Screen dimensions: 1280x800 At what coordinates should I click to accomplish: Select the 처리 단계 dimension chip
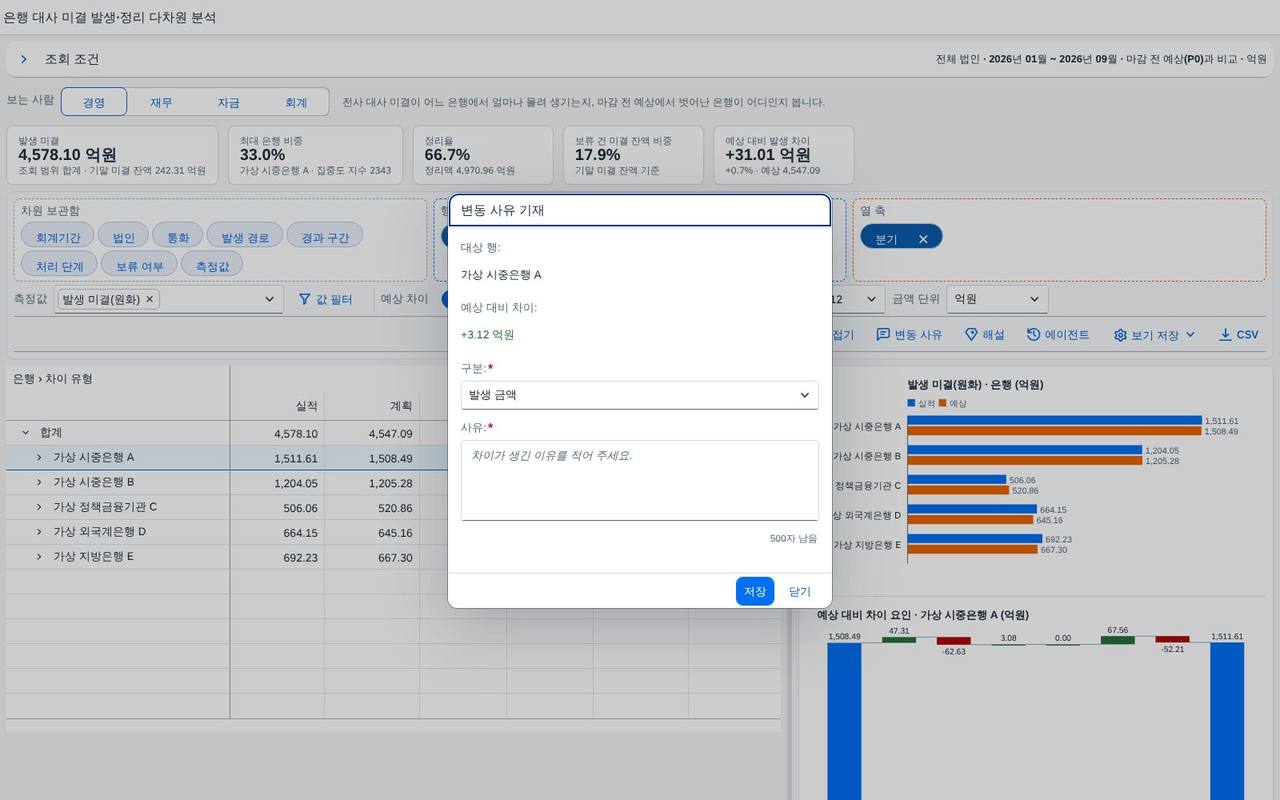tap(60, 266)
